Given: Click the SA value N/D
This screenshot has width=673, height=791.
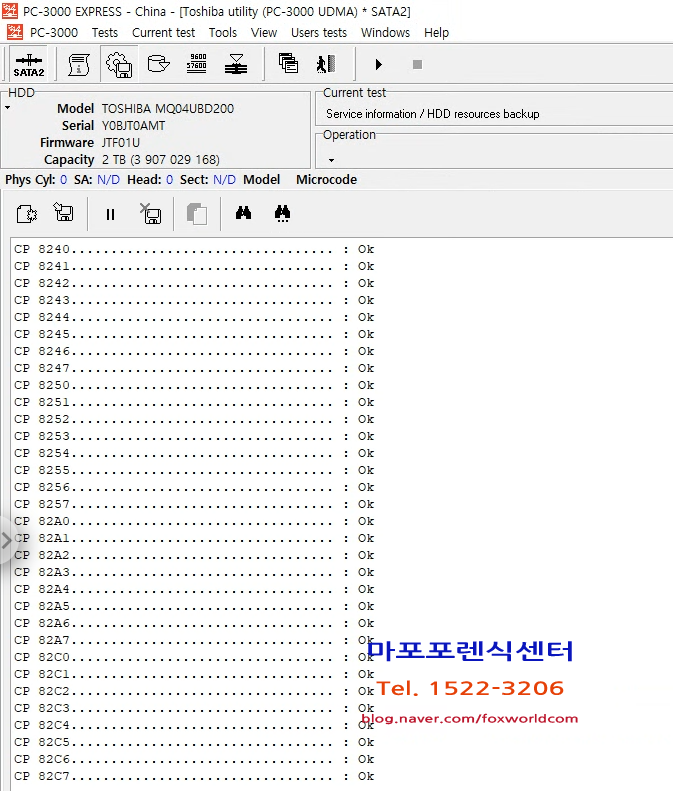Looking at the screenshot, I should click(108, 180).
